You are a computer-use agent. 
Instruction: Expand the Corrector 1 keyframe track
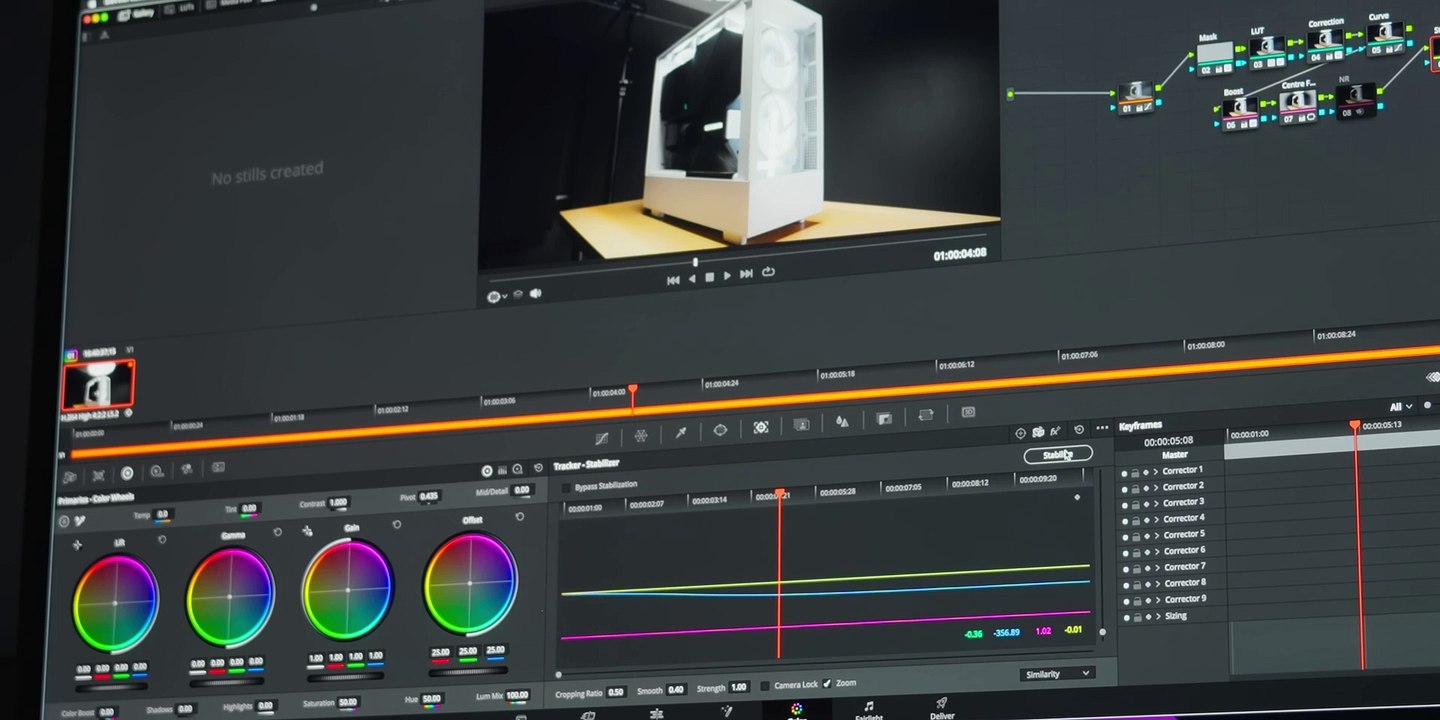click(1157, 471)
